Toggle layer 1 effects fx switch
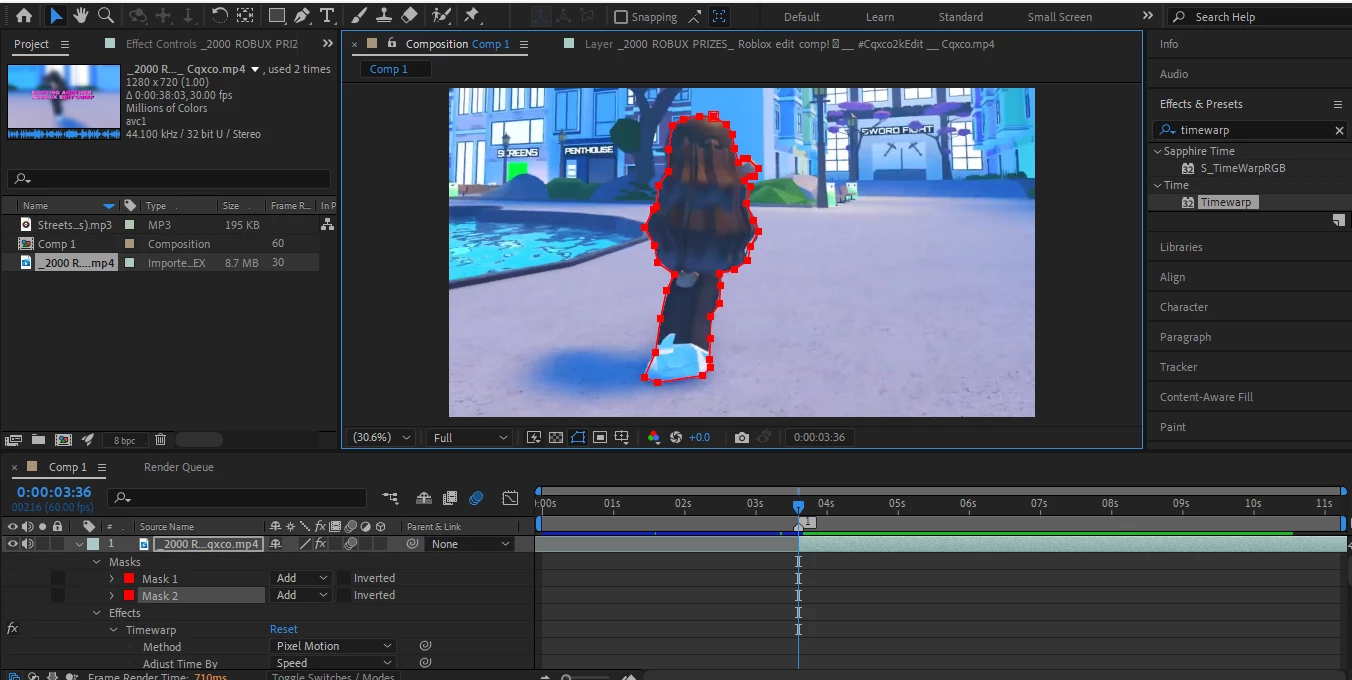This screenshot has height=680, width=1352. point(320,544)
